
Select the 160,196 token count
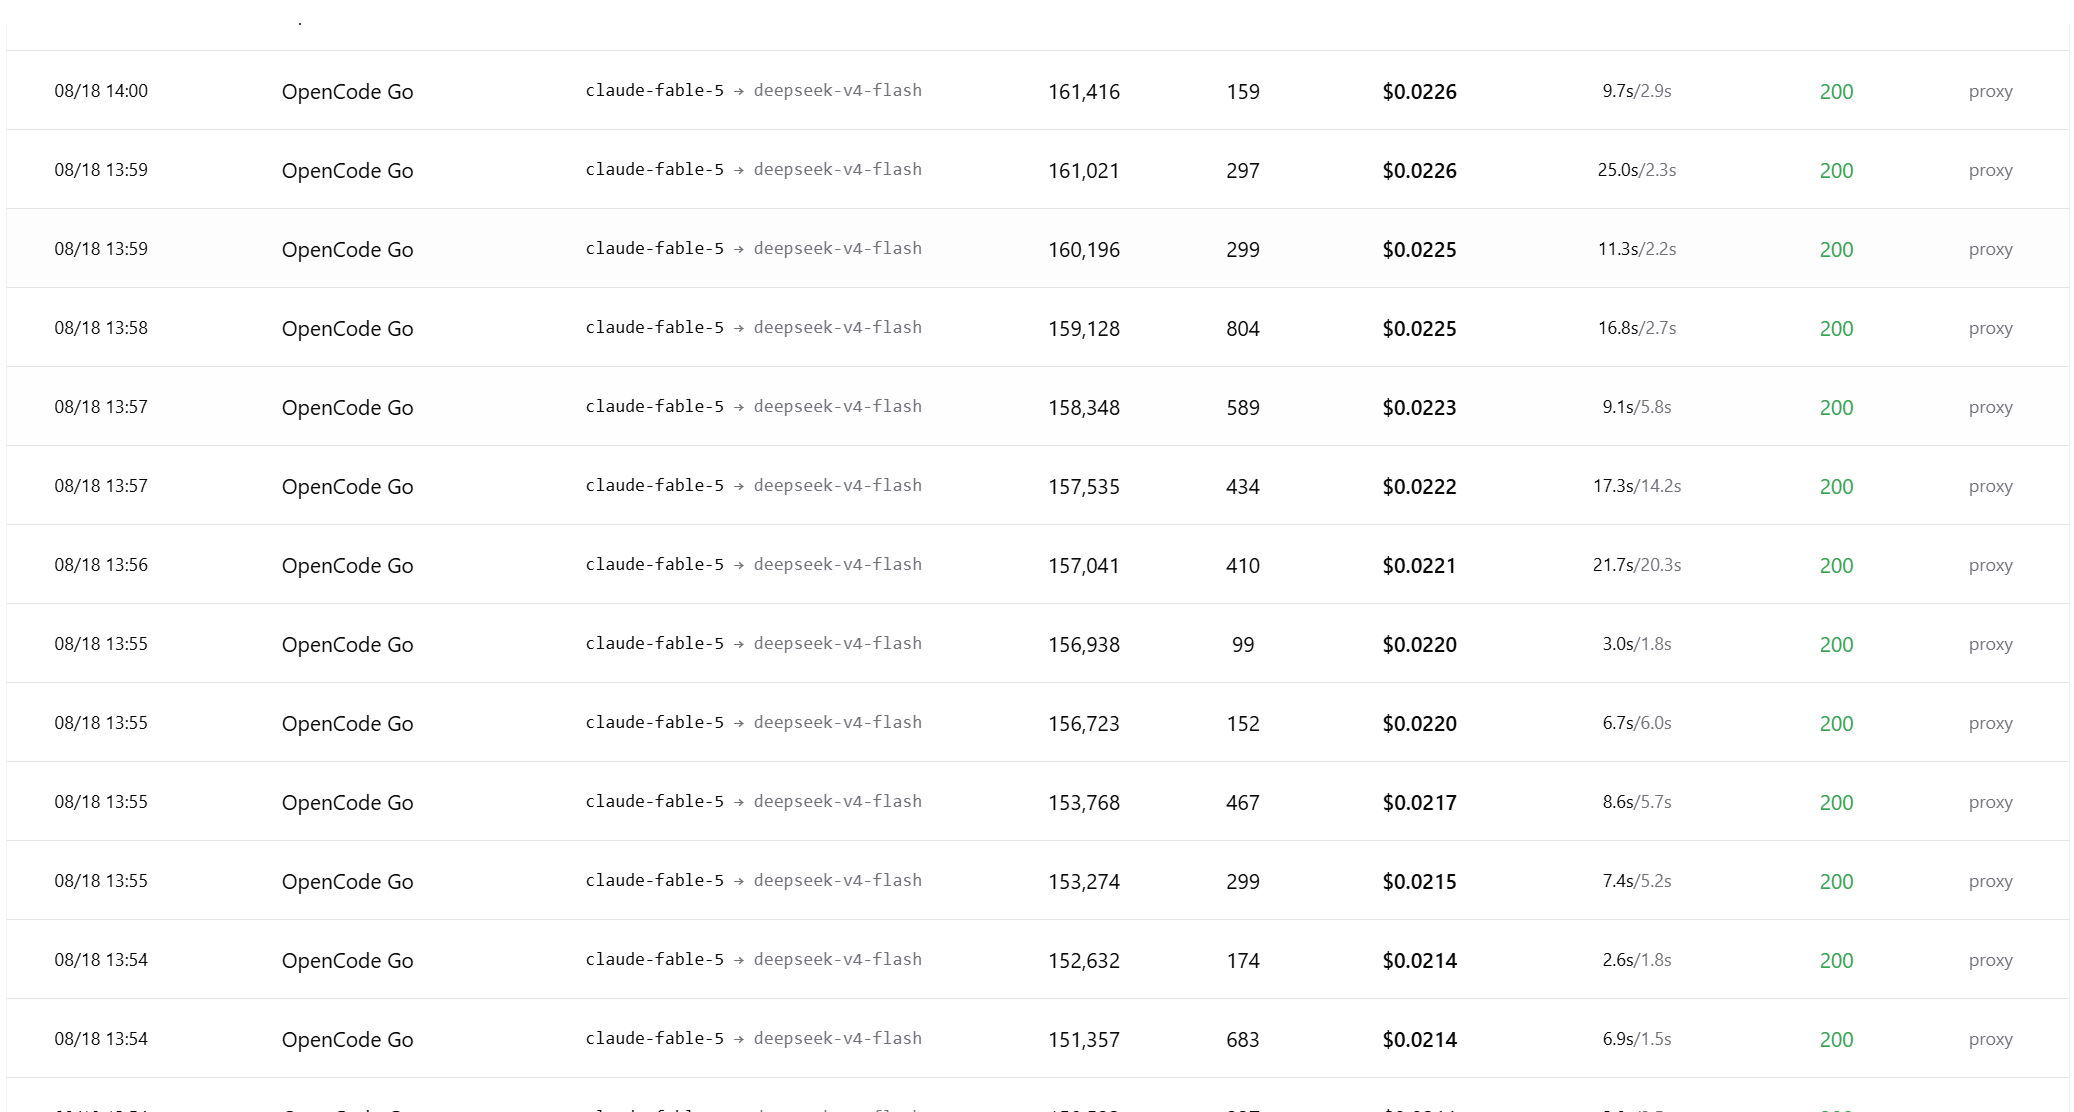(x=1084, y=250)
